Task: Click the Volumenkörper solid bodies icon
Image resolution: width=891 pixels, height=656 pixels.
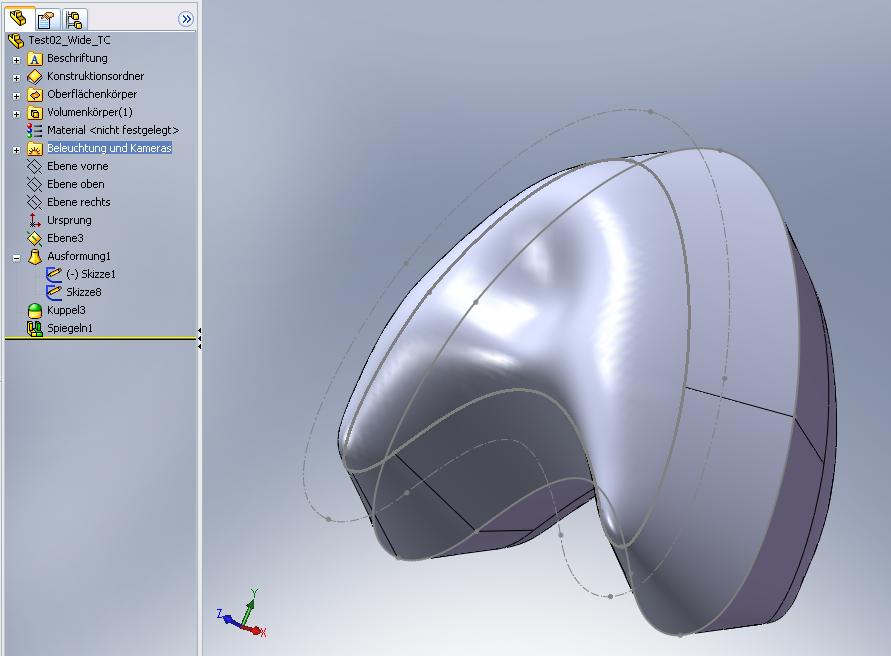Action: click(35, 113)
